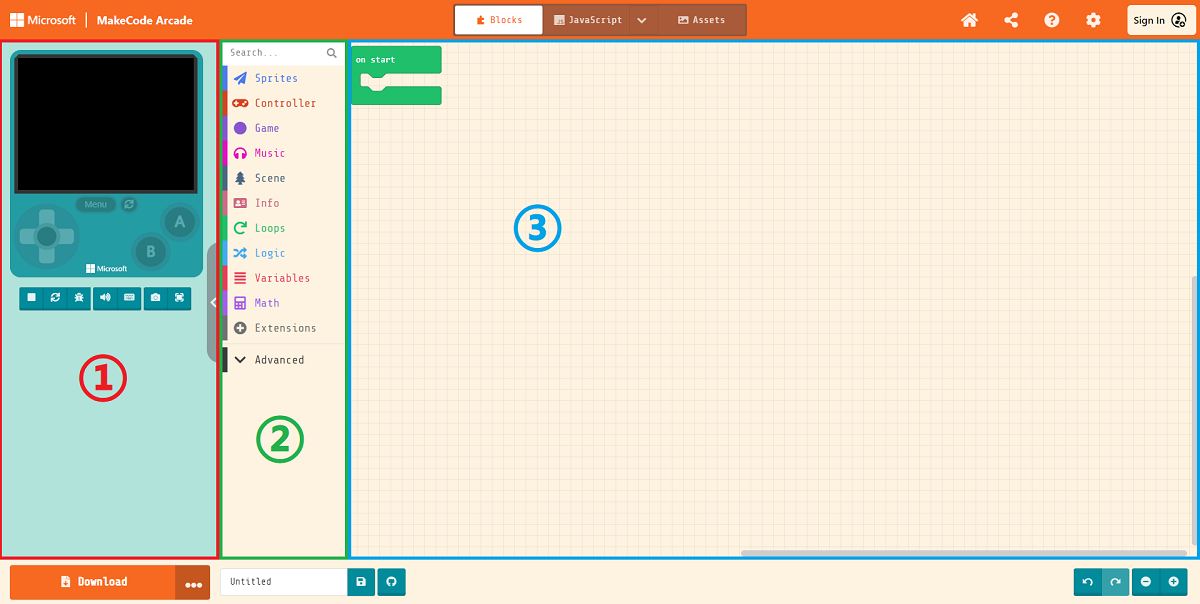Open the Help question mark icon
Viewport: 1200px width, 604px height.
tap(1052, 20)
